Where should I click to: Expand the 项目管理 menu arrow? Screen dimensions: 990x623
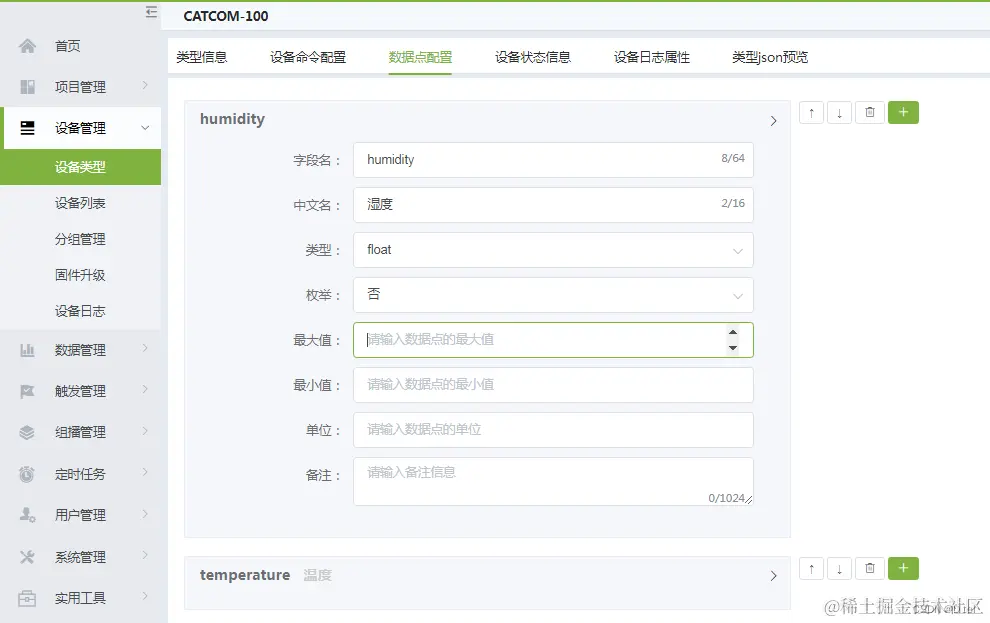145,85
